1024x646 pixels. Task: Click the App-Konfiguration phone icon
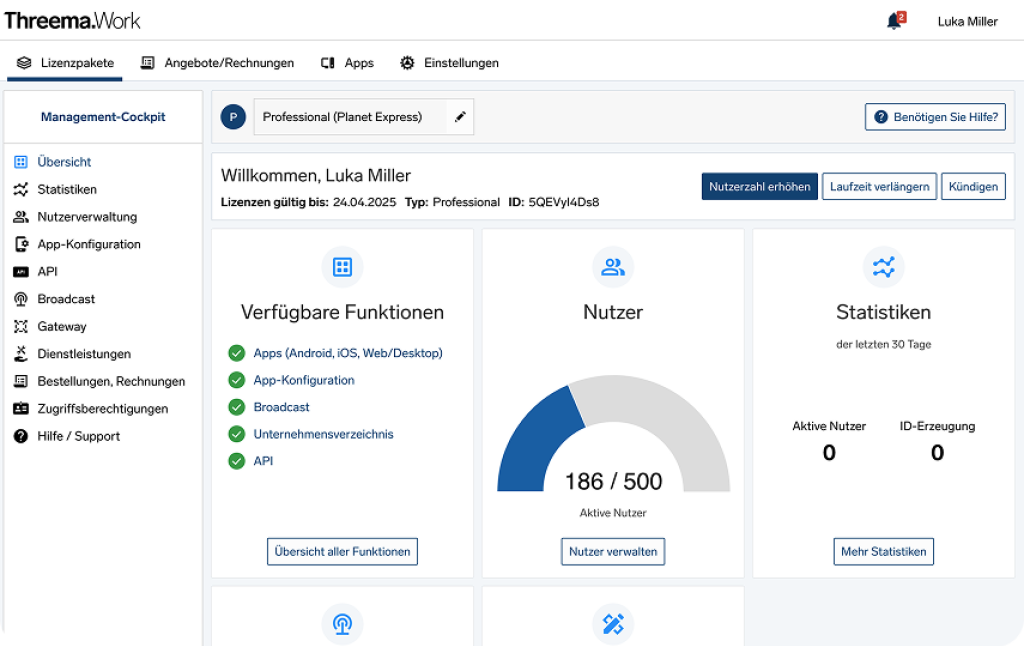(21, 244)
